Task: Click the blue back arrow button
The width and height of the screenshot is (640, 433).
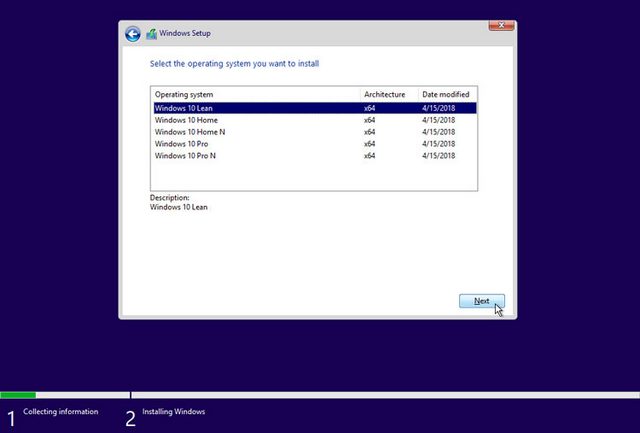Action: coord(133,34)
